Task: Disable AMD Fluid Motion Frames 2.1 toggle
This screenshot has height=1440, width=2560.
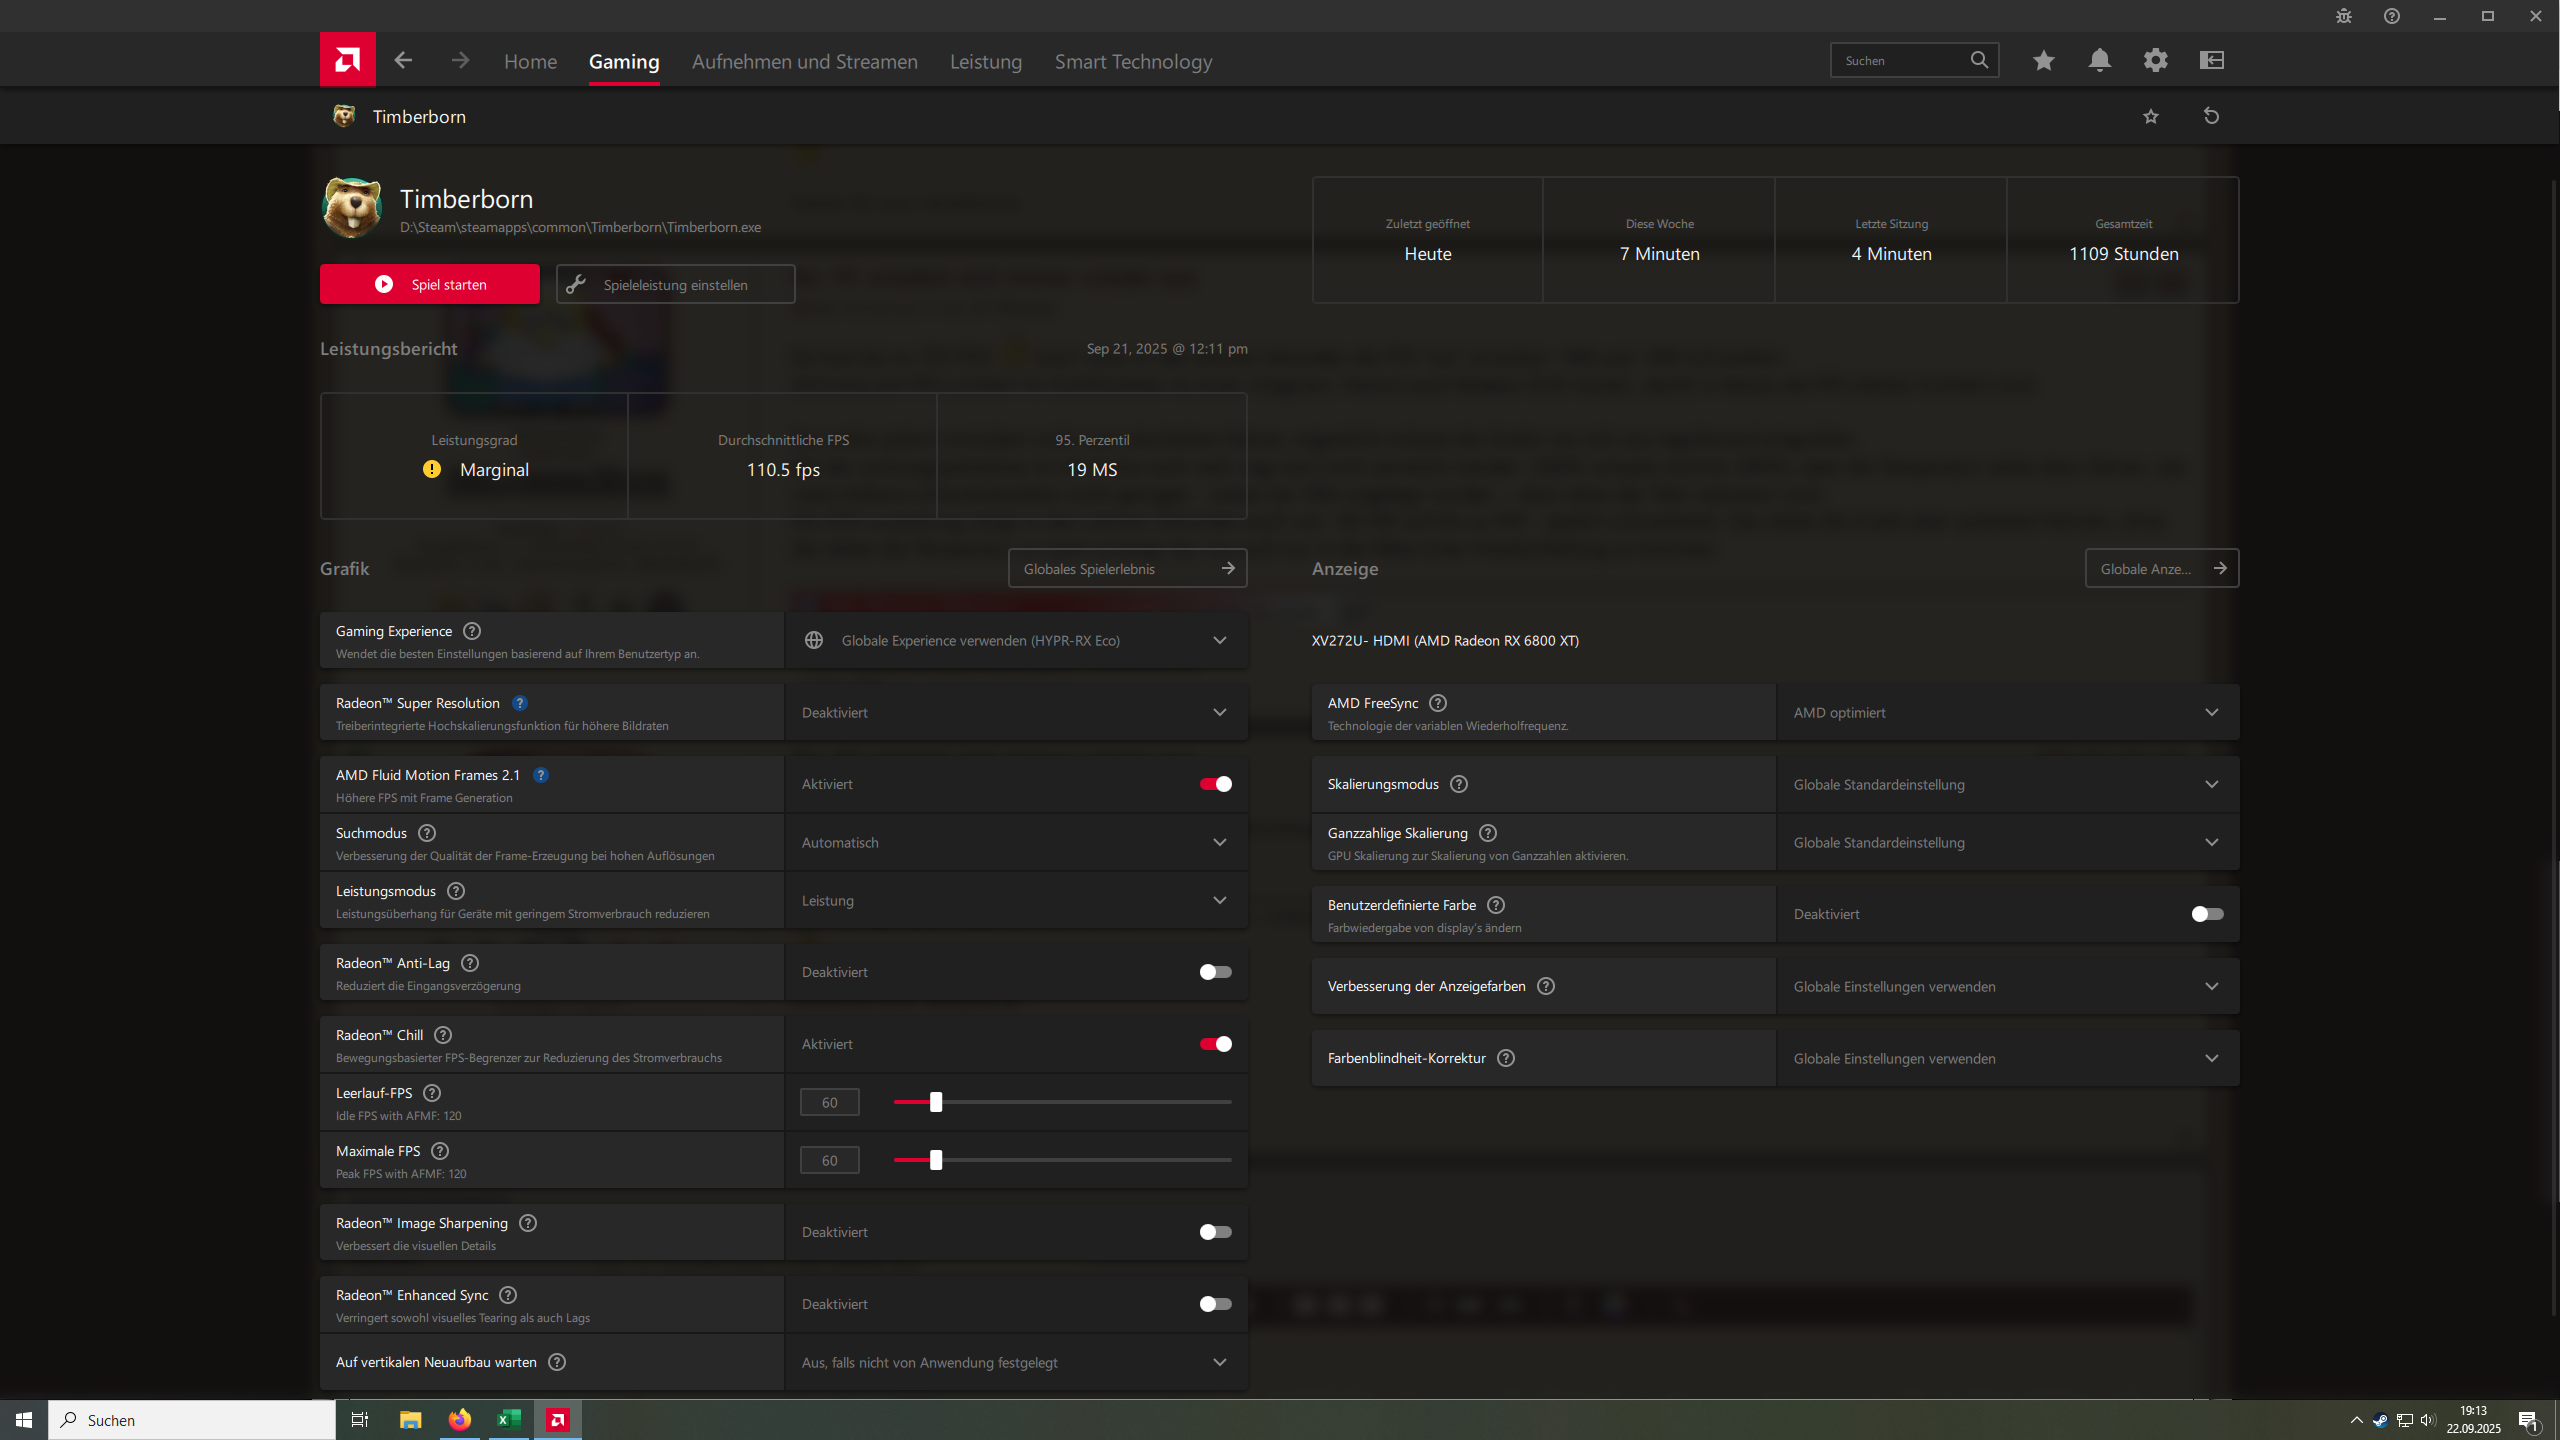Action: coord(1215,784)
